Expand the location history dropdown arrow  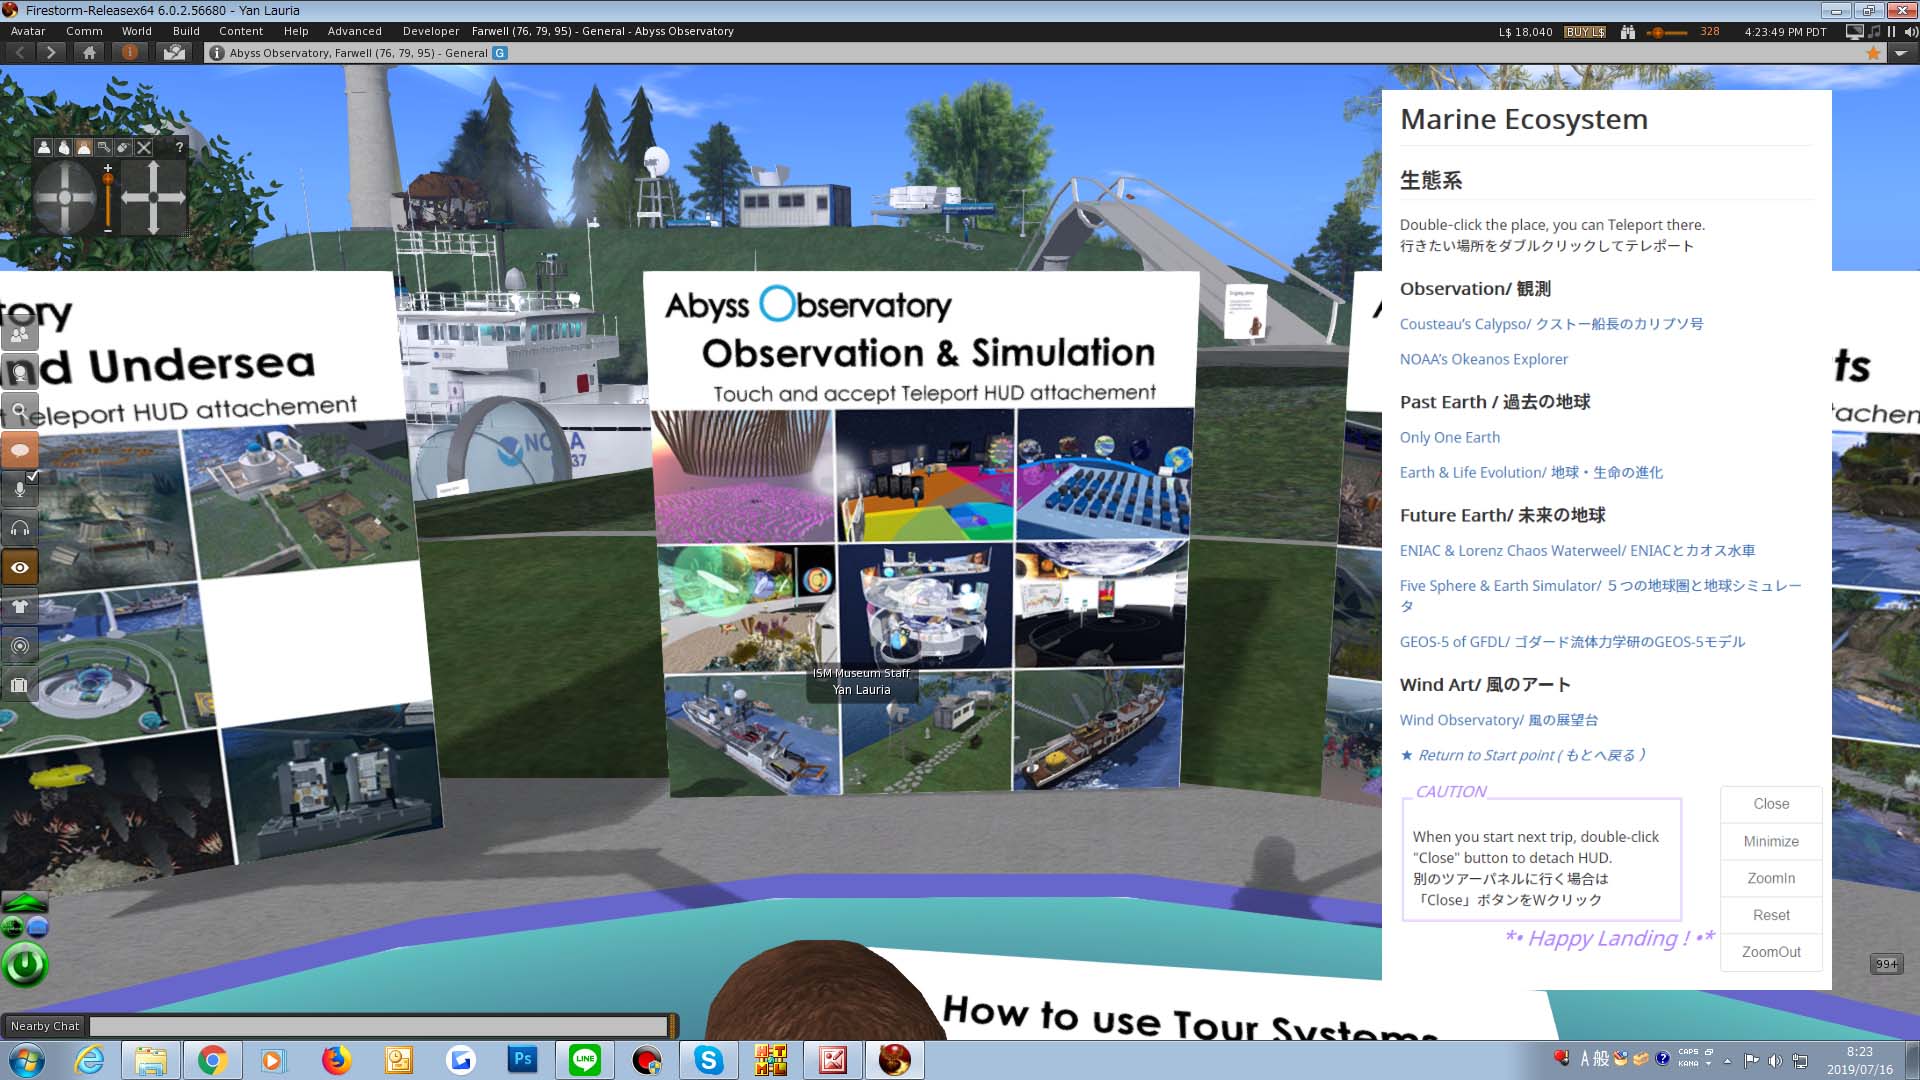click(x=1901, y=53)
